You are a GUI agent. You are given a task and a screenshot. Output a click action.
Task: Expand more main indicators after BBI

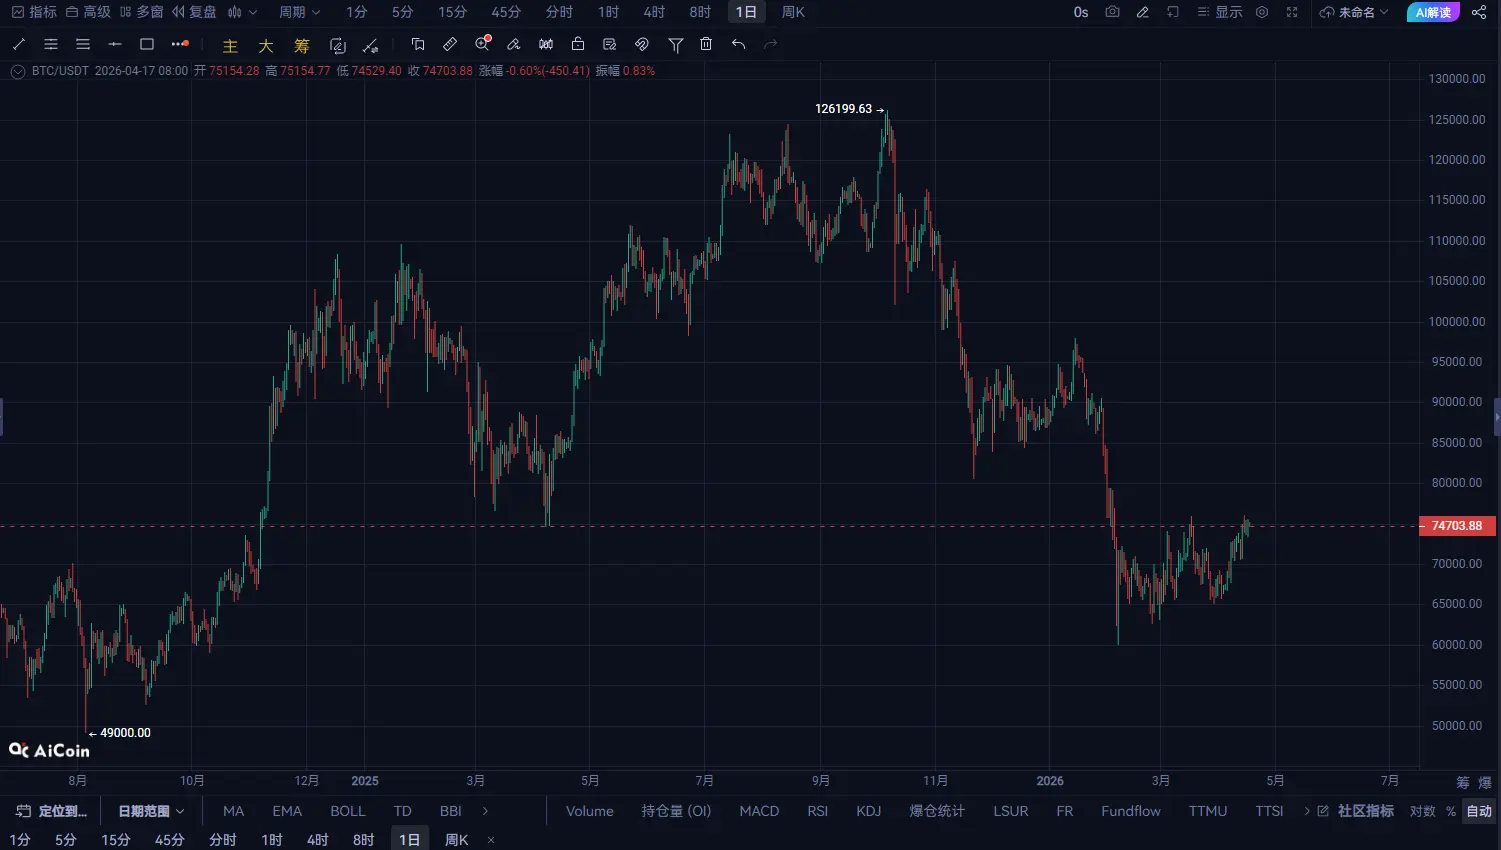(486, 811)
